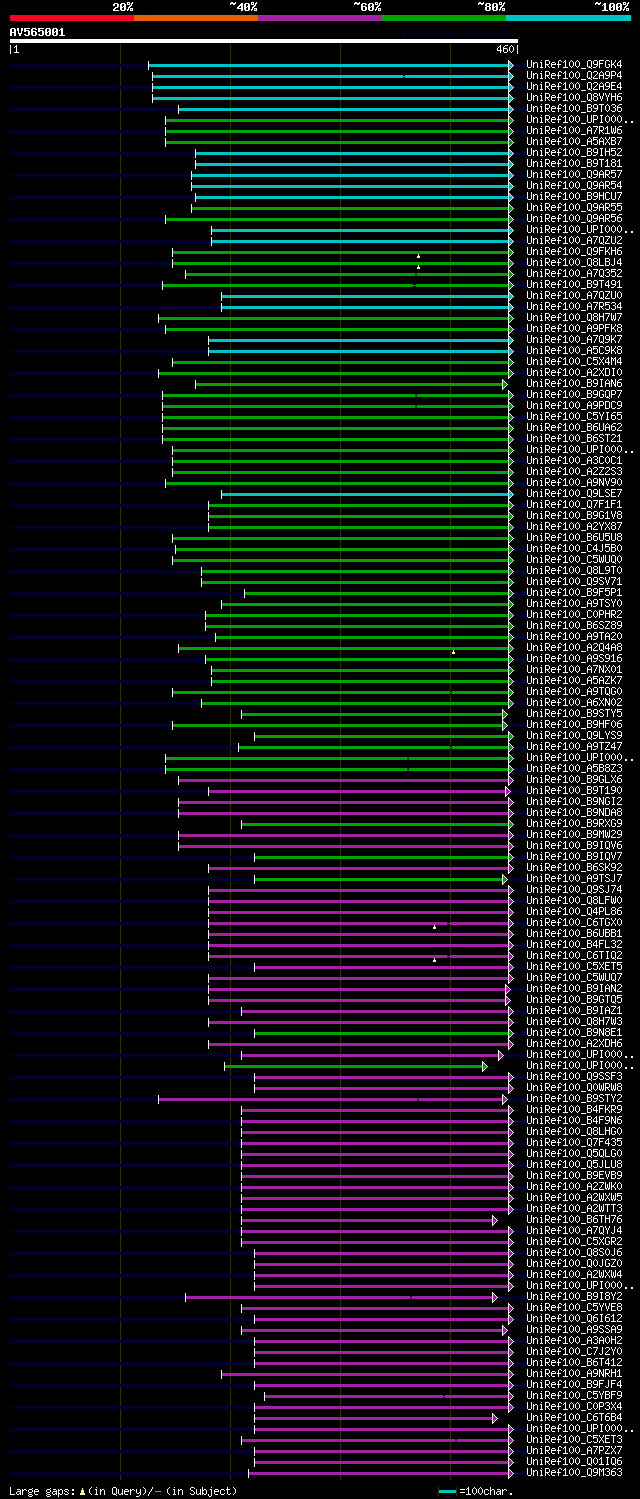
Task: Click the UniRef100_B9STY5 label
Action: 574,714
